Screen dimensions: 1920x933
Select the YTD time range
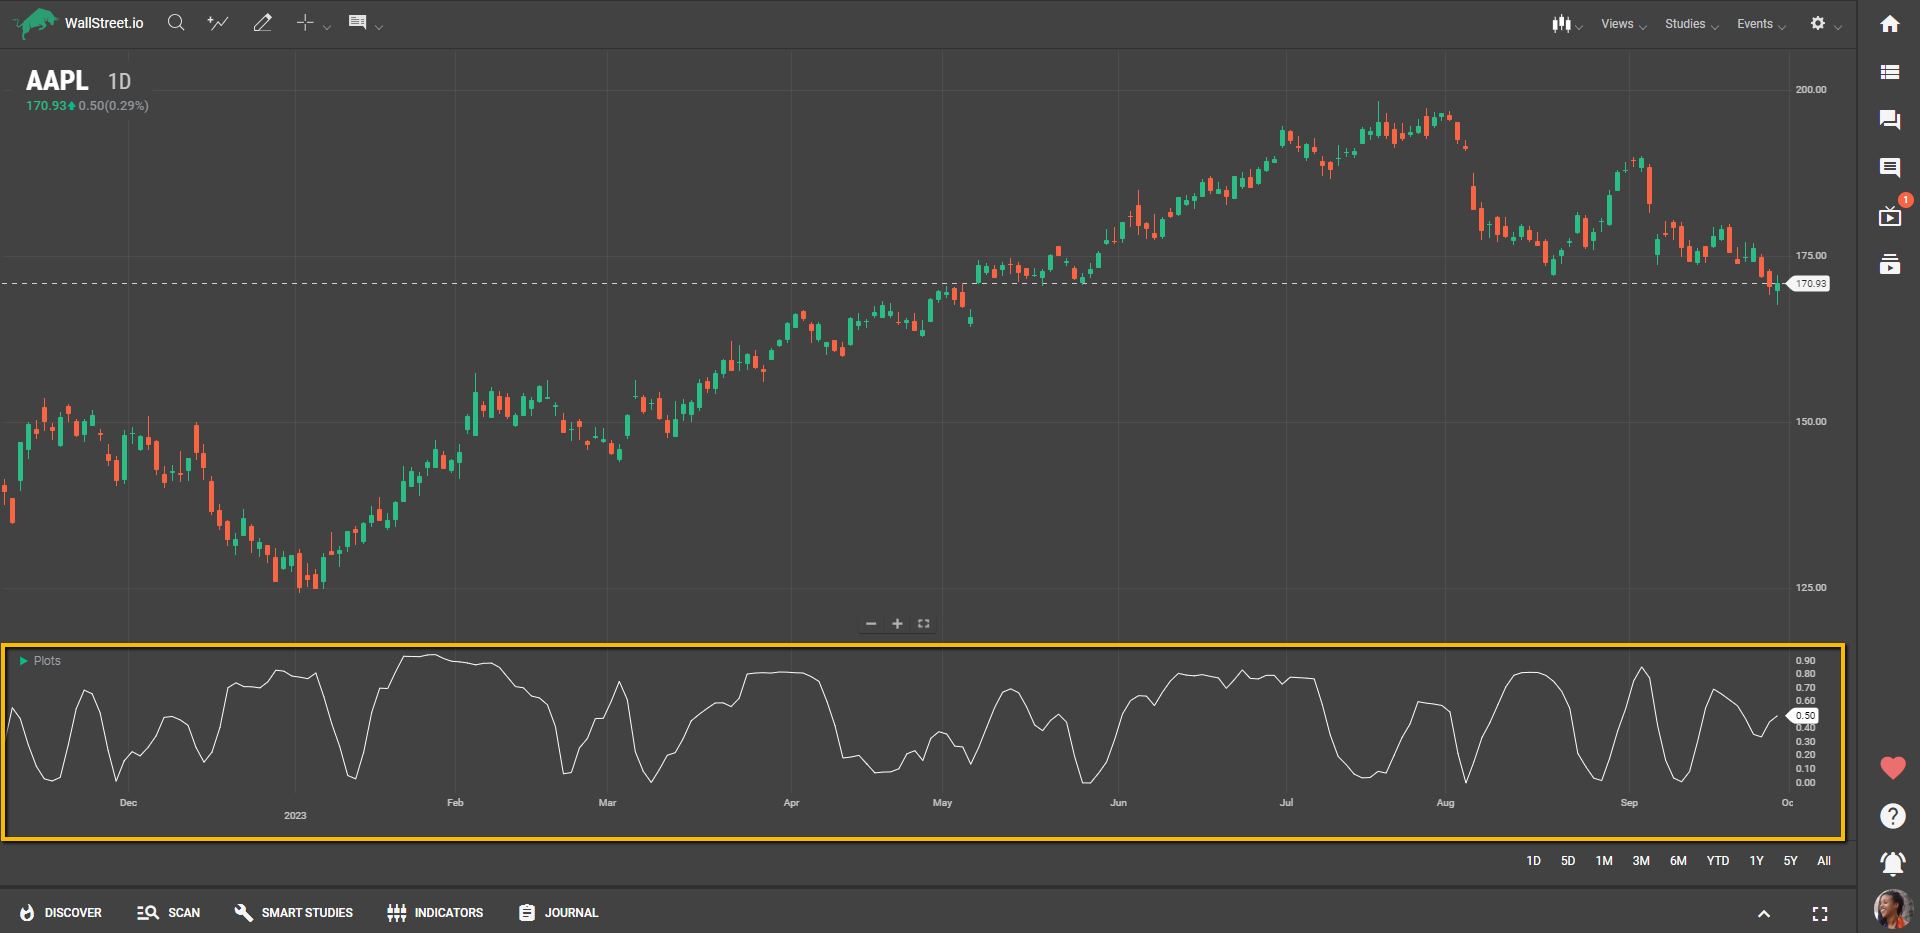1718,861
